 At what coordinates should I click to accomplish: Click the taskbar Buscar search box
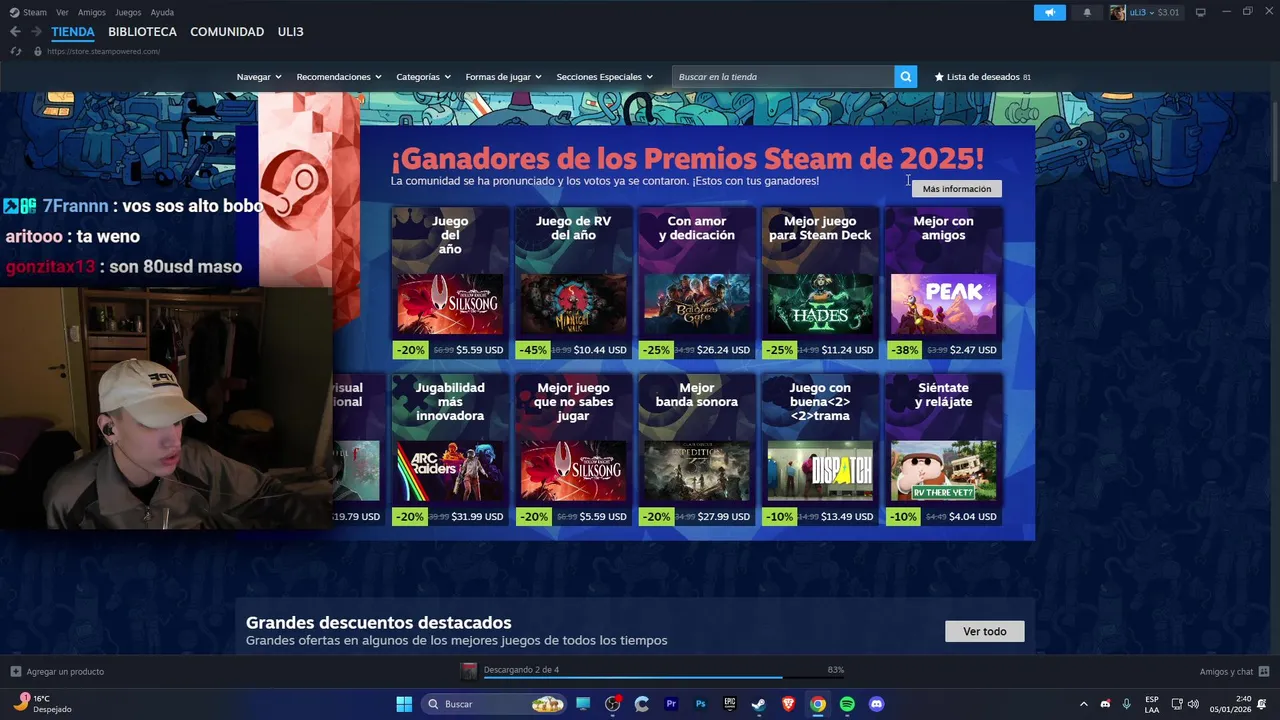tap(495, 704)
